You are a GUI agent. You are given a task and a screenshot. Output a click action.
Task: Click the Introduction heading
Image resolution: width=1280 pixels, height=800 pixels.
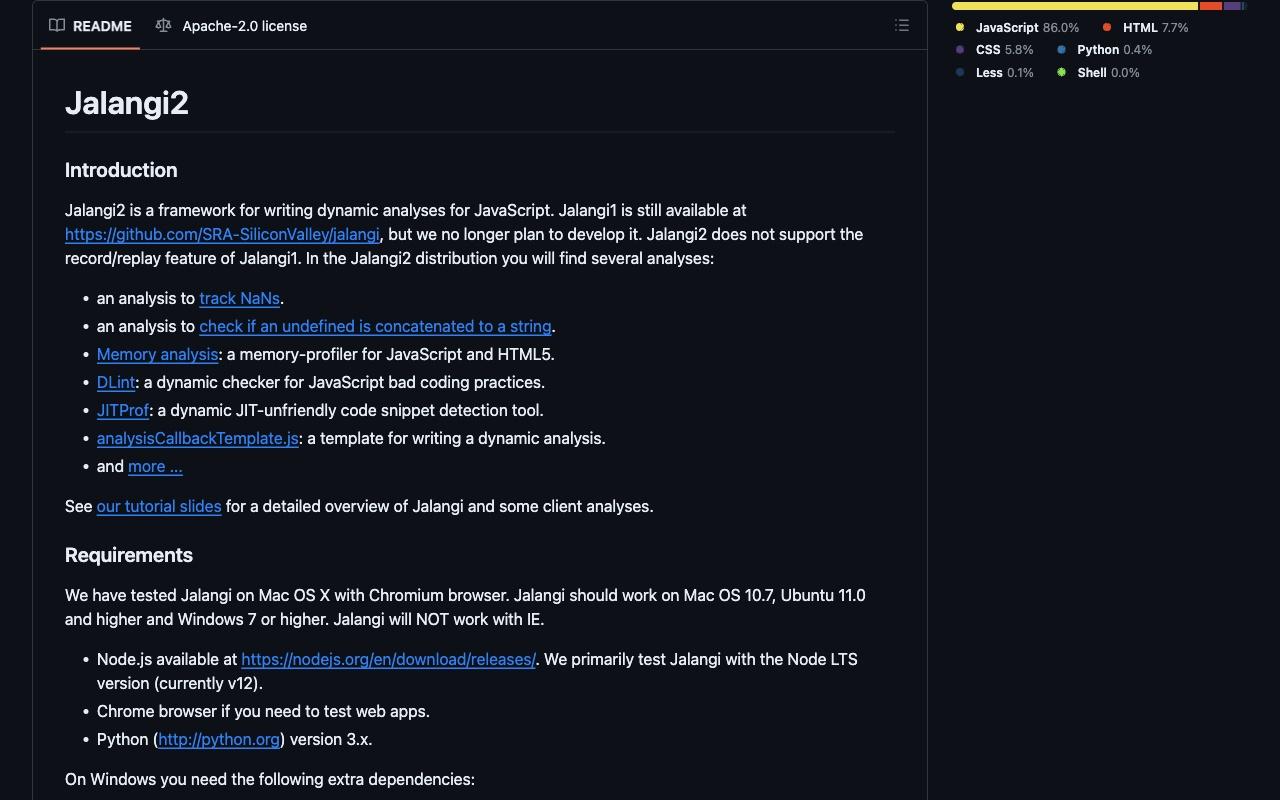[x=121, y=170]
